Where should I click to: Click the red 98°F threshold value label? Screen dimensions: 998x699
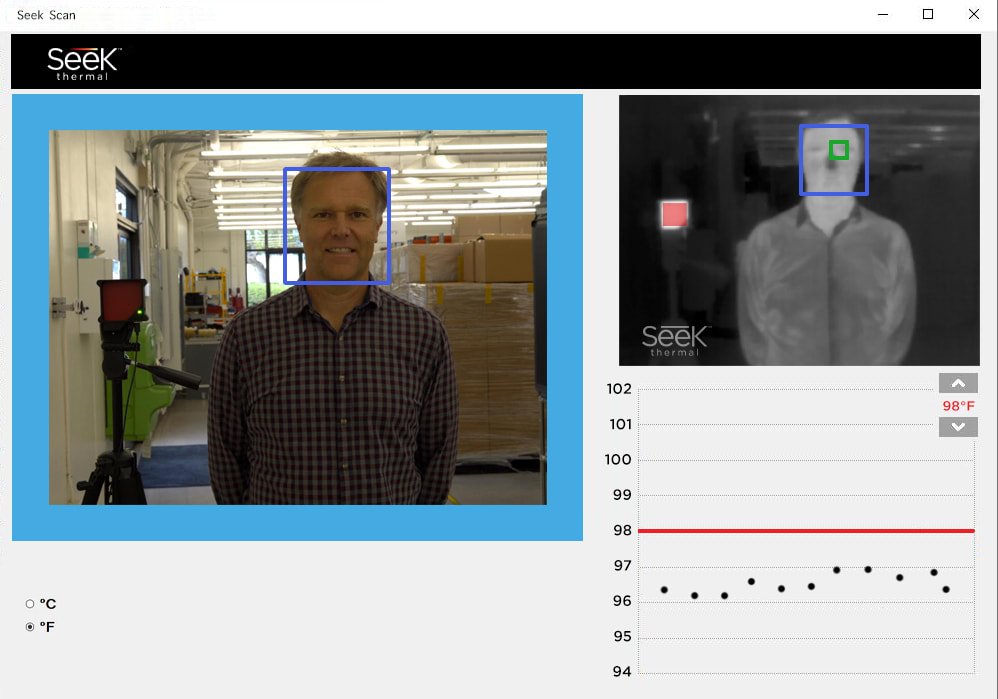(958, 406)
